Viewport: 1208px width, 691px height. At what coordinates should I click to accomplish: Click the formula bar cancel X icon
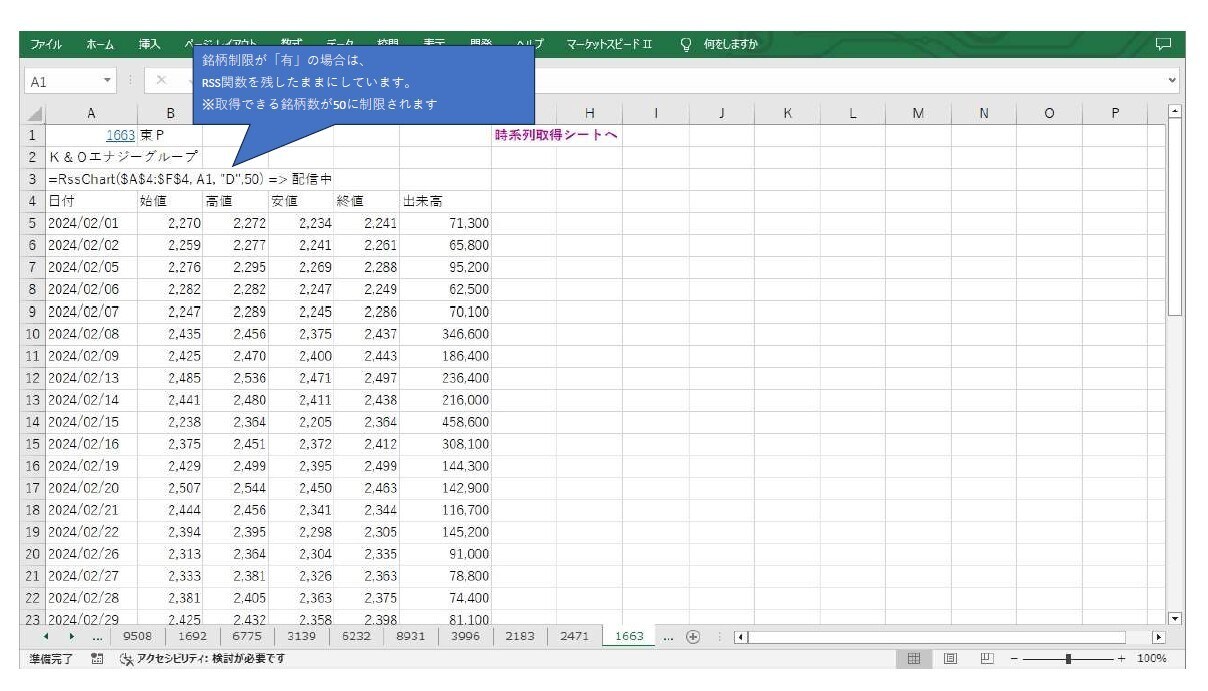(161, 80)
